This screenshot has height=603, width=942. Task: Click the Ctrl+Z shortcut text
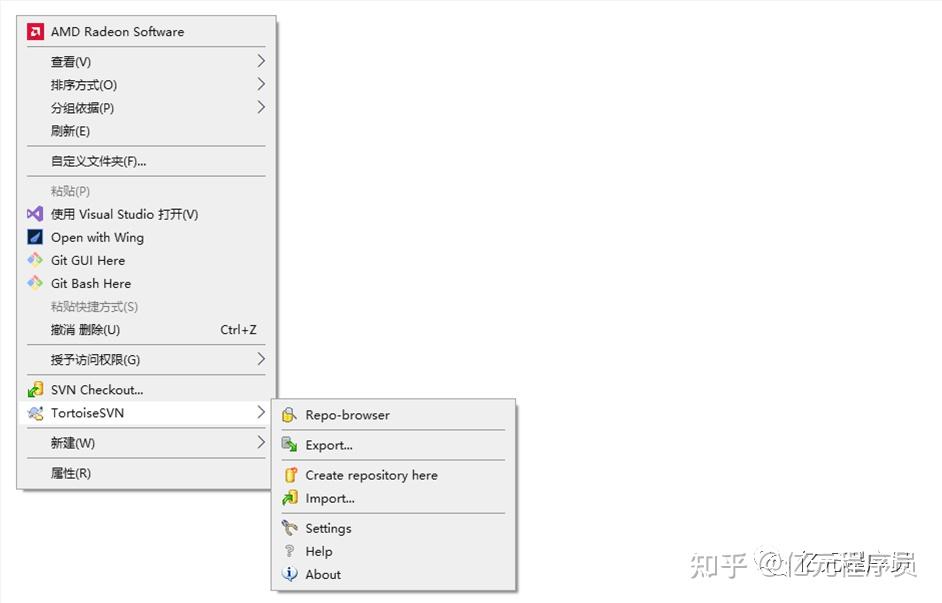239,330
